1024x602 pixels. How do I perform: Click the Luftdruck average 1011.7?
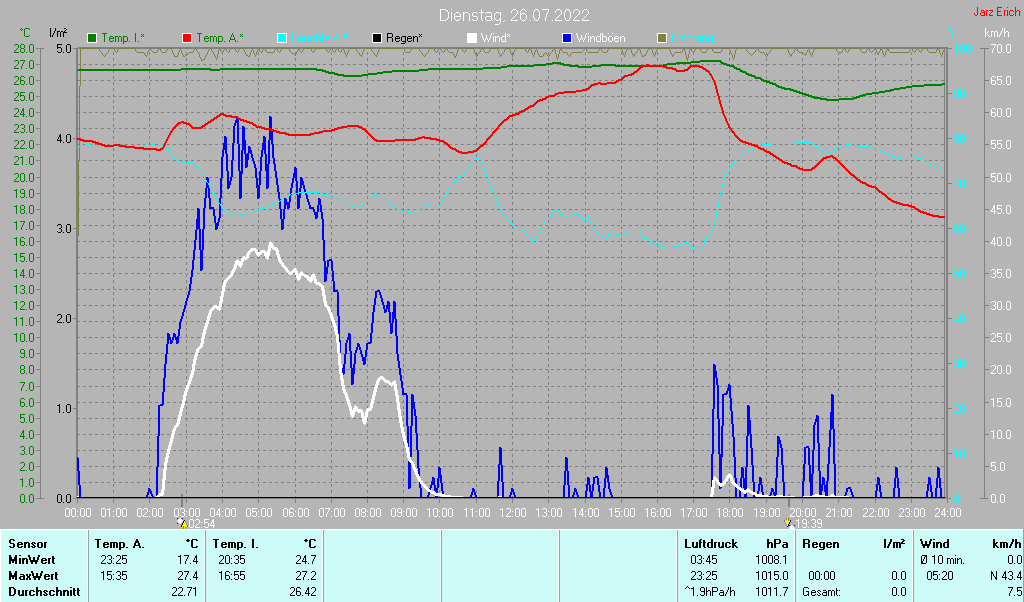tap(771, 592)
